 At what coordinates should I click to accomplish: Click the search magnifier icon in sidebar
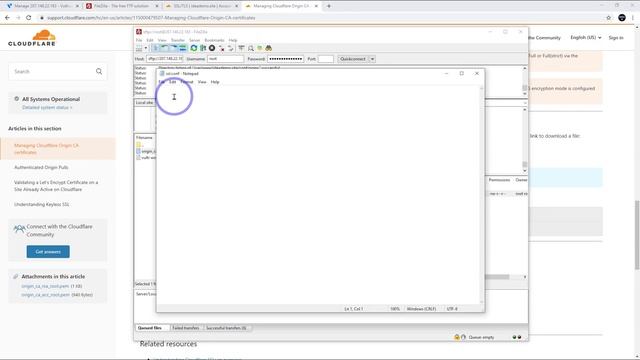[x=99, y=71]
